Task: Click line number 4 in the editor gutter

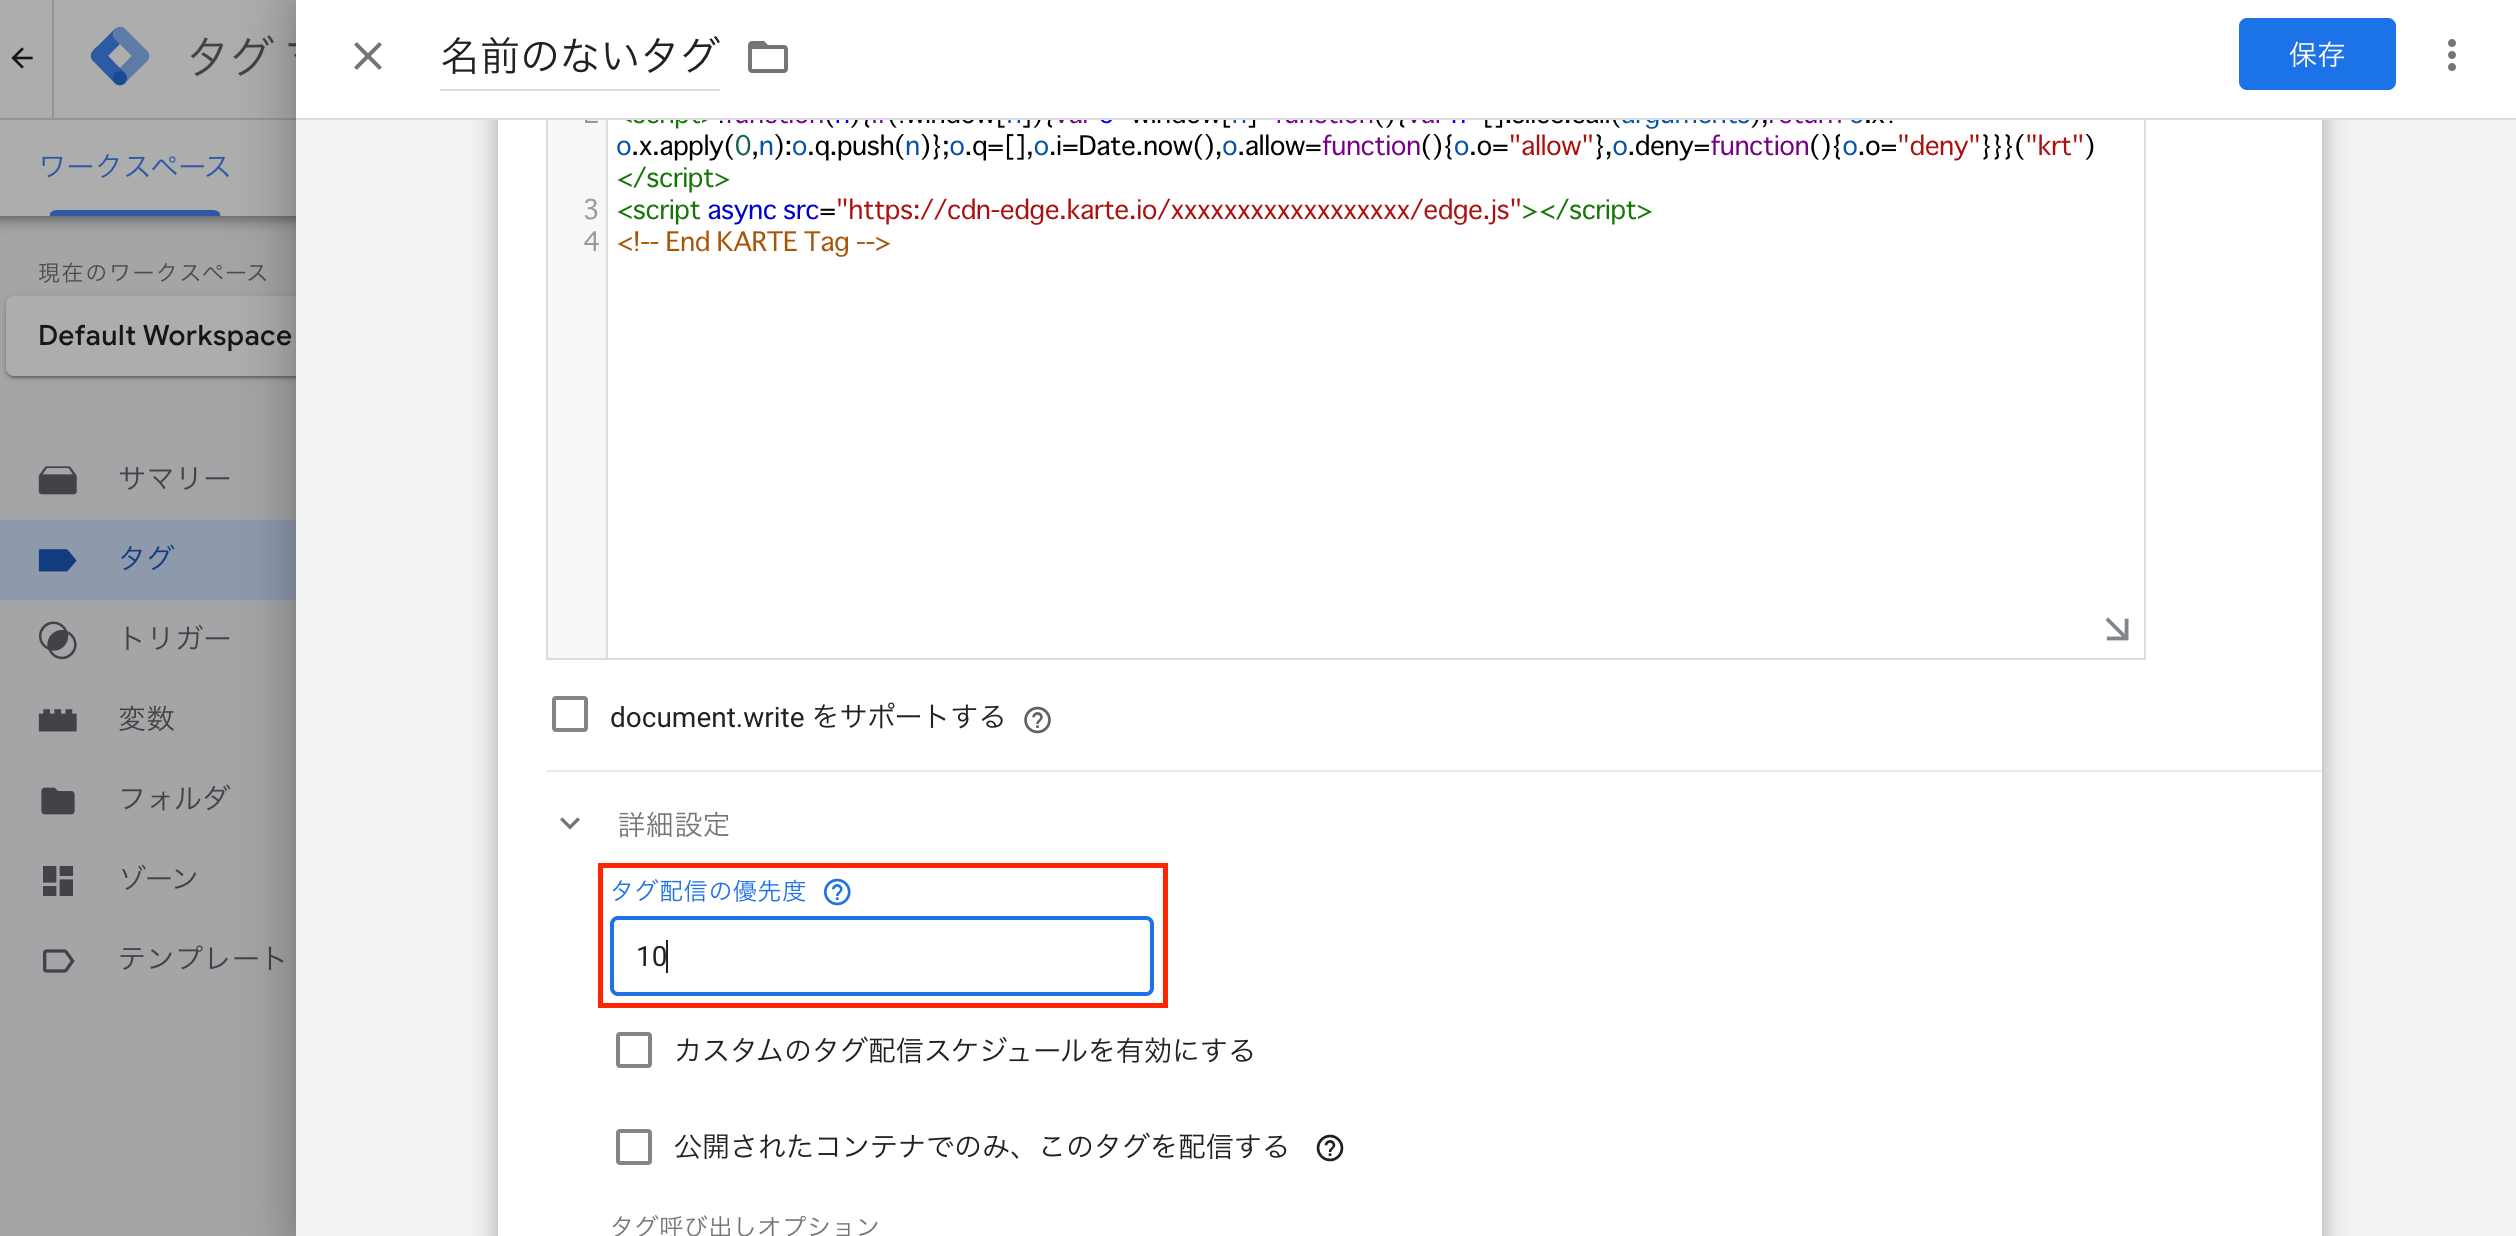Action: 591,242
